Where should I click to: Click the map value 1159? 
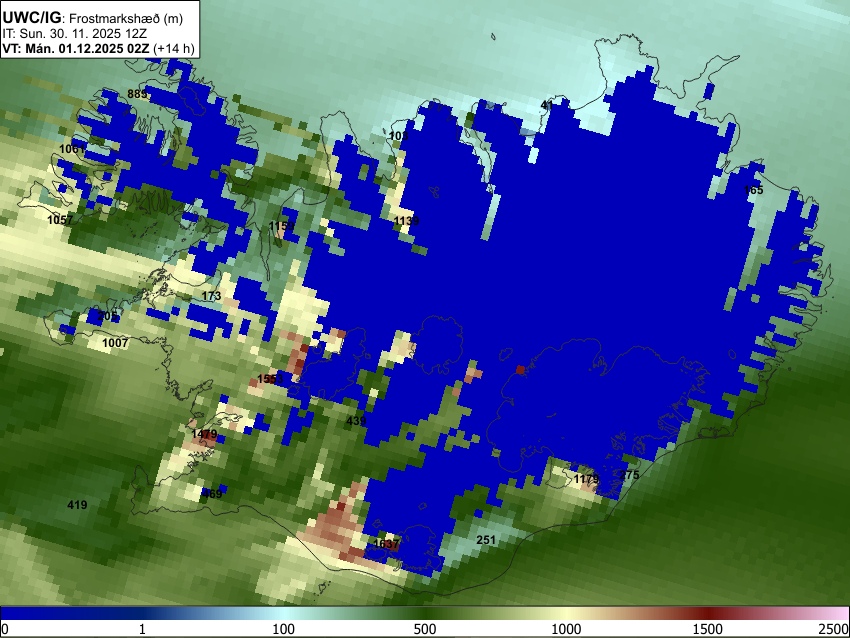point(281,226)
